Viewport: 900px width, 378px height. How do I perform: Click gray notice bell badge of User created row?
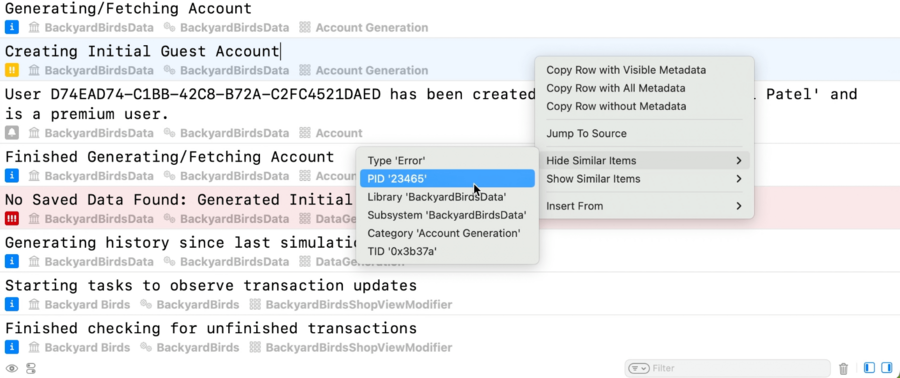[x=11, y=133]
